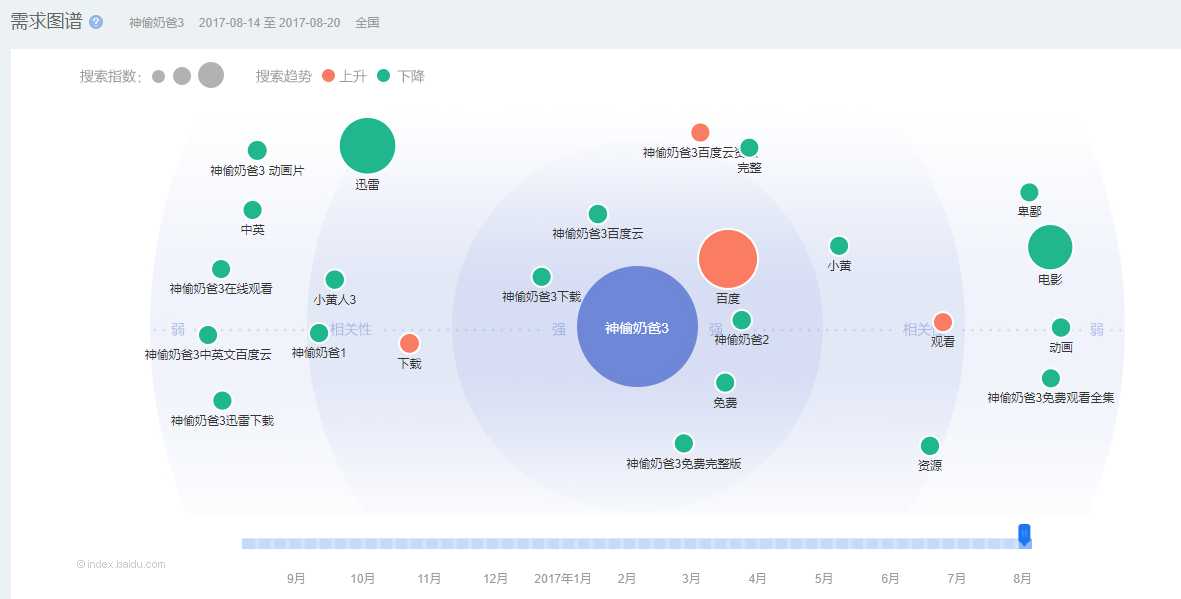Click the 卑鄙 keyword bubble
Screen dimensions: 1181x599
point(1029,192)
